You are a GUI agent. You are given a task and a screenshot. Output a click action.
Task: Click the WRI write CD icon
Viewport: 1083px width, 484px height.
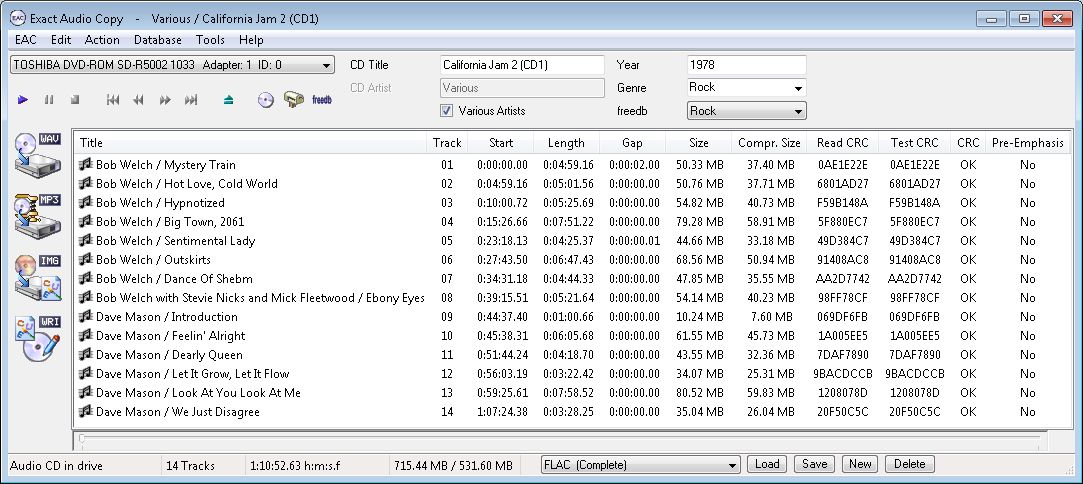[x=38, y=338]
